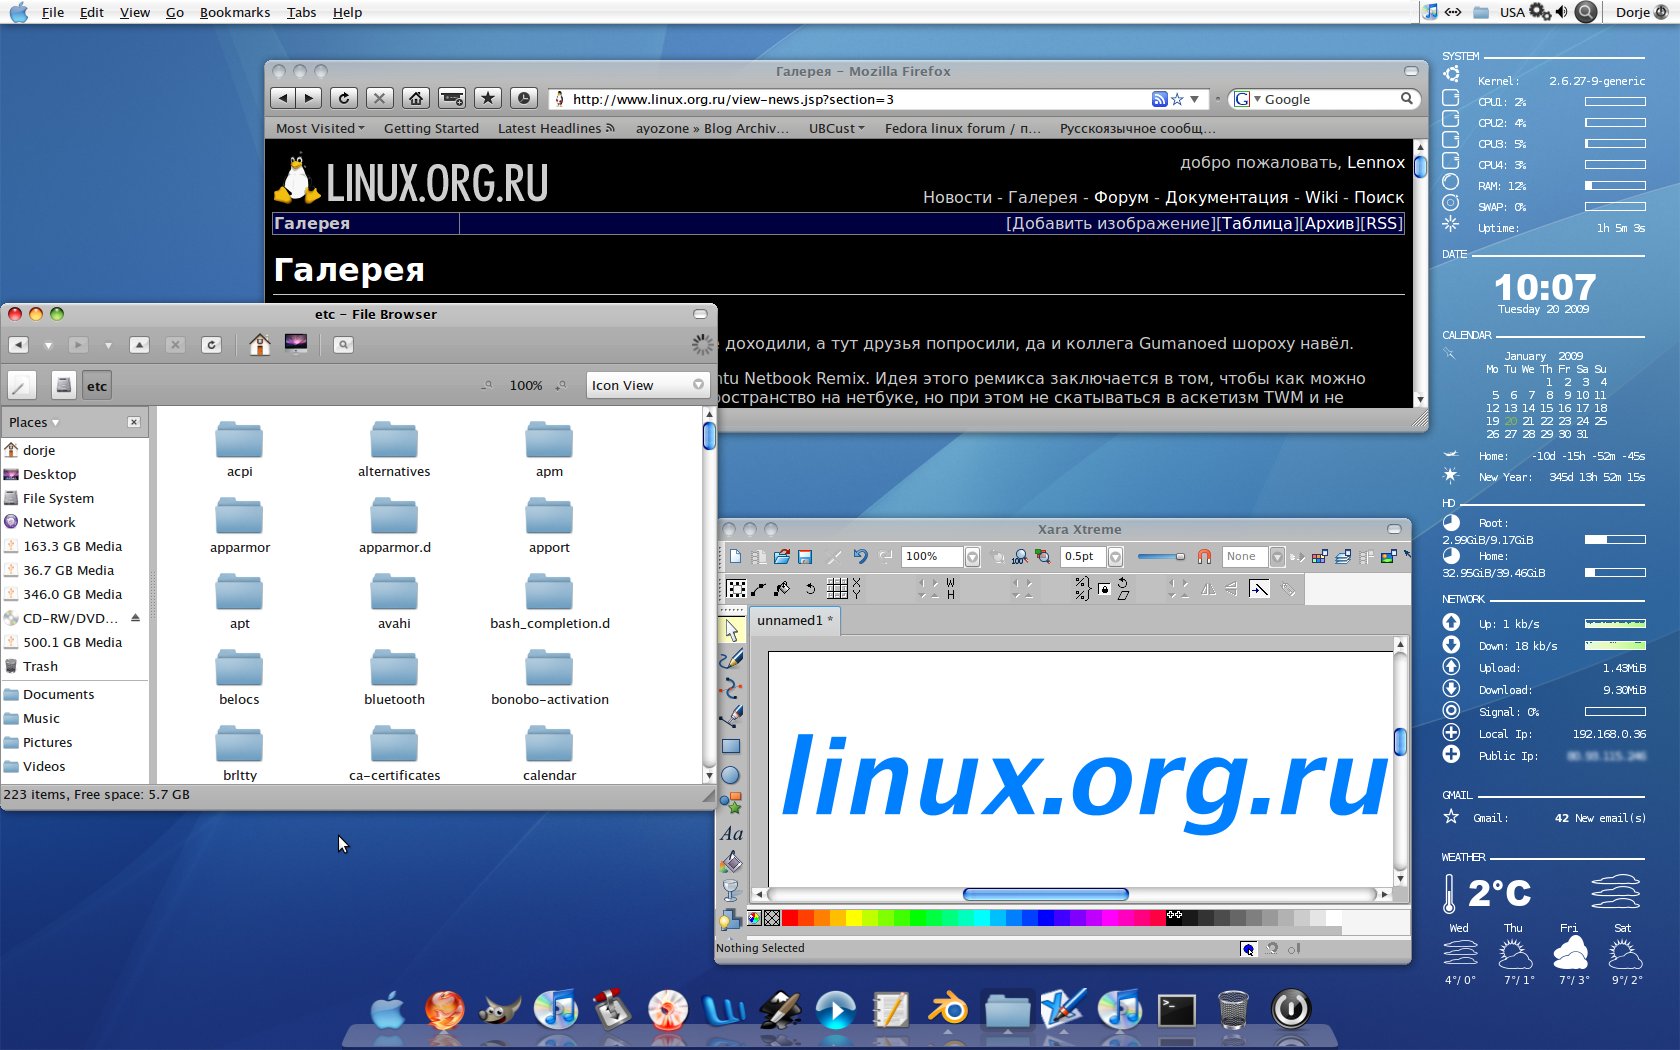
Task: Click the Open file icon in Xara
Action: pyautogui.click(x=782, y=557)
